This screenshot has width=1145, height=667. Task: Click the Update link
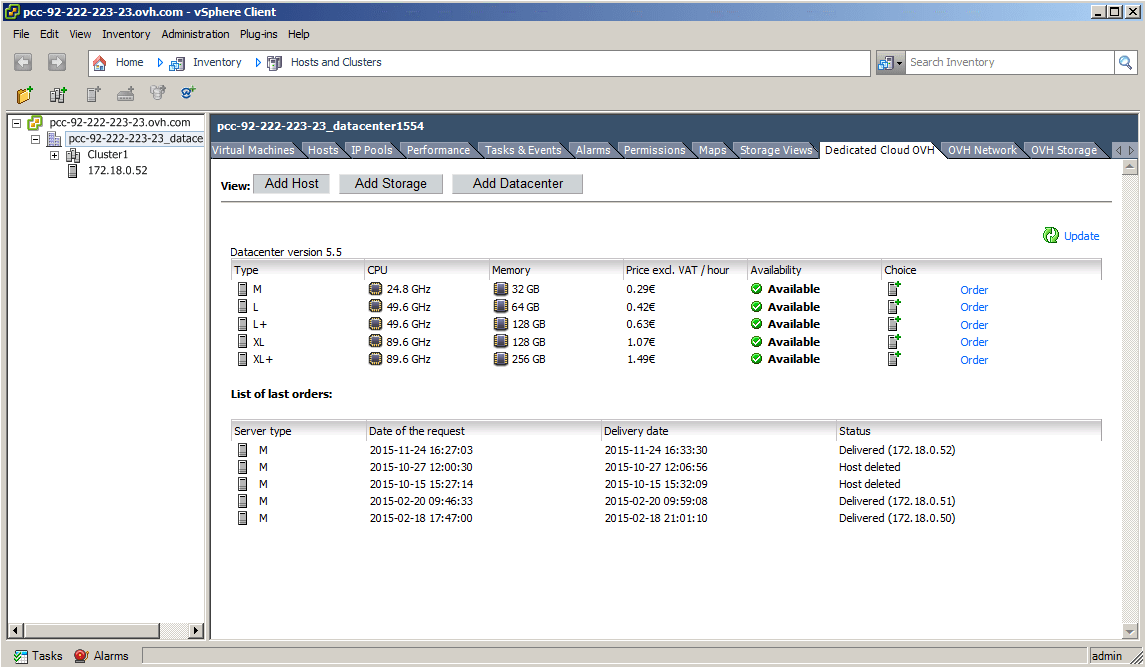1081,236
